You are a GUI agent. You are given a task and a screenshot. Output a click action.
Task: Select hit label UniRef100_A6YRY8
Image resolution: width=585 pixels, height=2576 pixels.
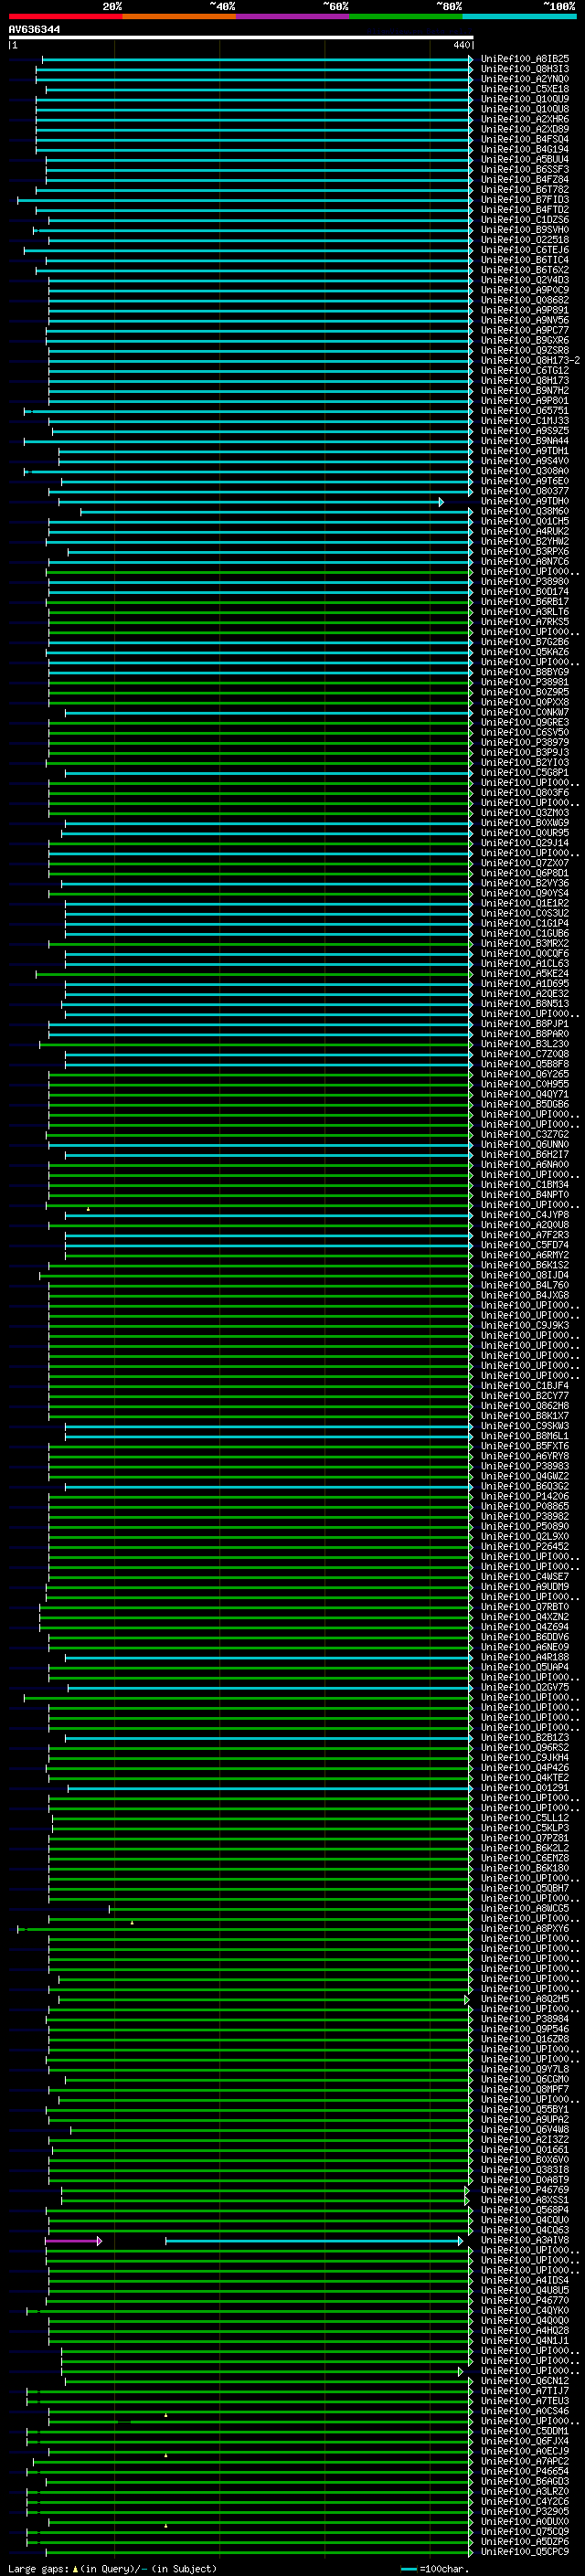coord(524,1456)
